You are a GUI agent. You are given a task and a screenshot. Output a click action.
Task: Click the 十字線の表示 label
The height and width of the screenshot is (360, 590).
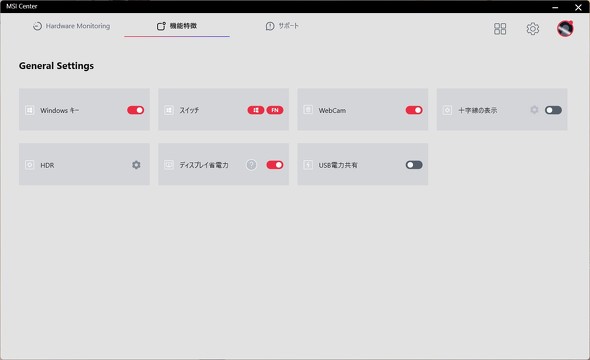click(x=477, y=110)
